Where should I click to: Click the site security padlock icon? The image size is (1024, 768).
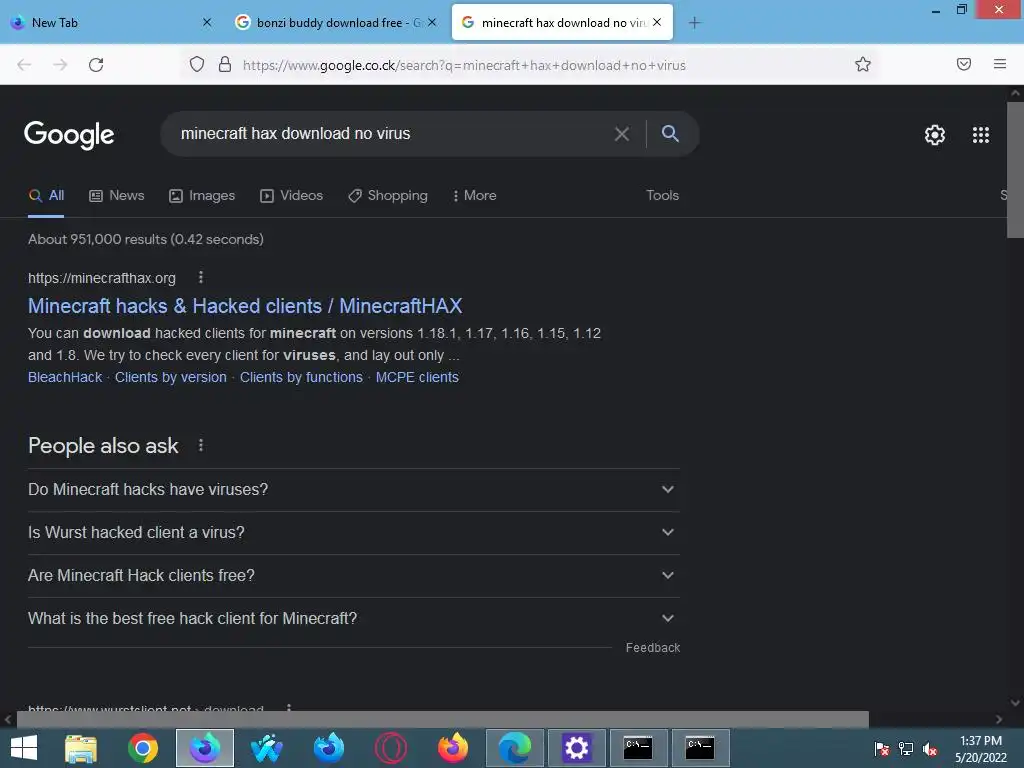pyautogui.click(x=225, y=65)
